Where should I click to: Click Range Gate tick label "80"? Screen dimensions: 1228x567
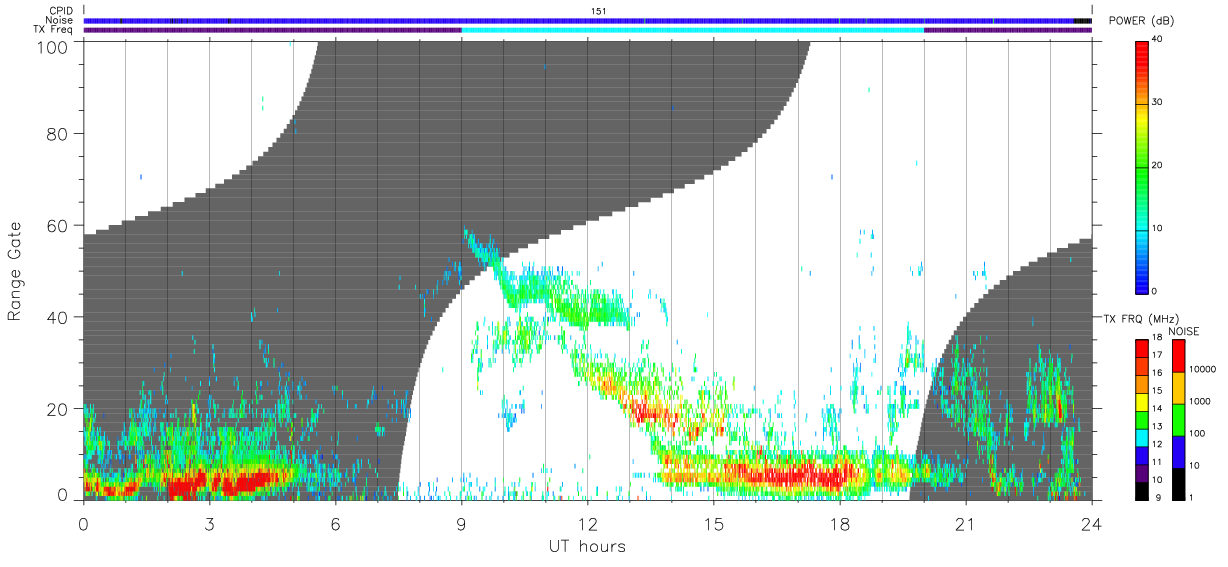pyautogui.click(x=60, y=134)
